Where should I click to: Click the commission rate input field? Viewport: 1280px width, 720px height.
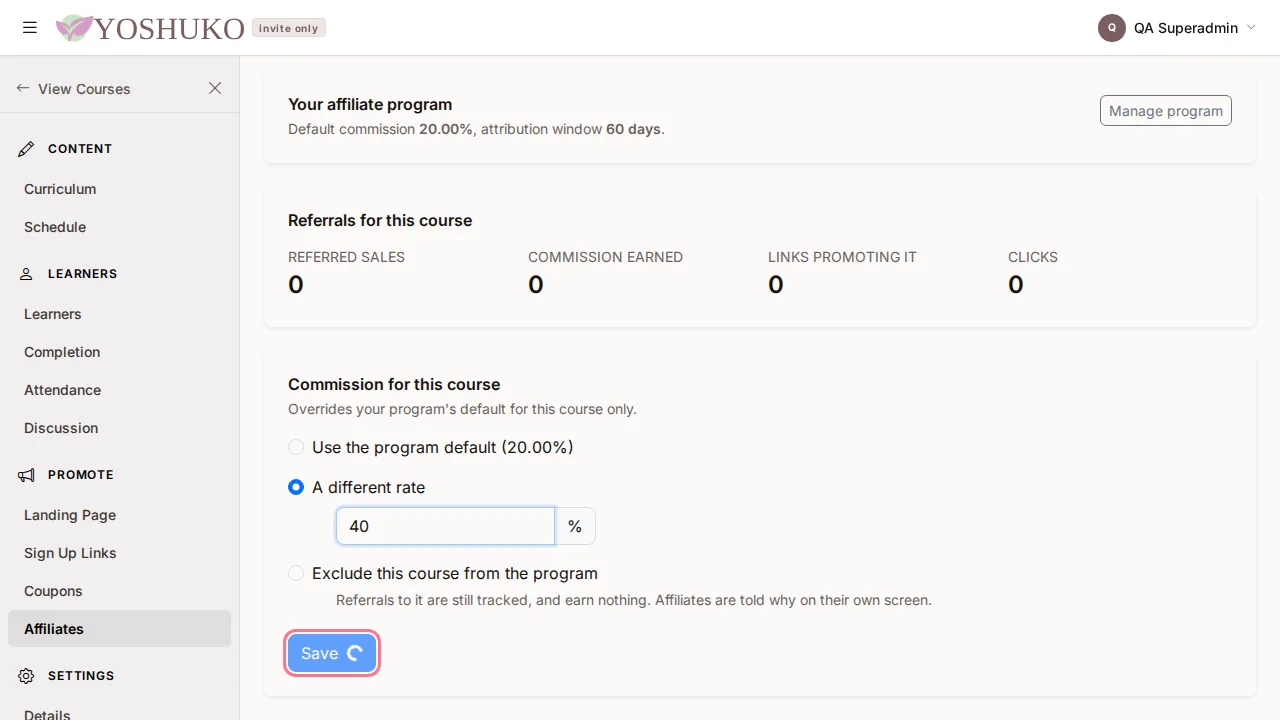click(x=445, y=526)
